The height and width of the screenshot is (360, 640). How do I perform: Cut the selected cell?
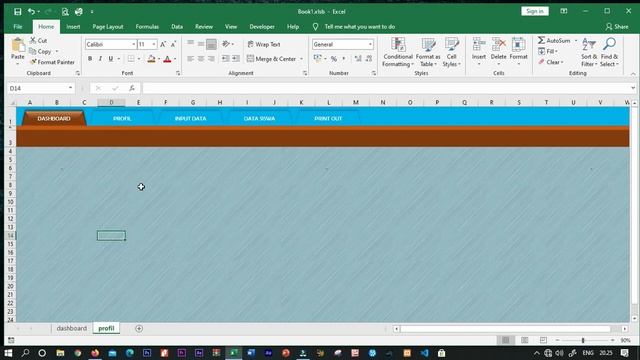pos(38,40)
